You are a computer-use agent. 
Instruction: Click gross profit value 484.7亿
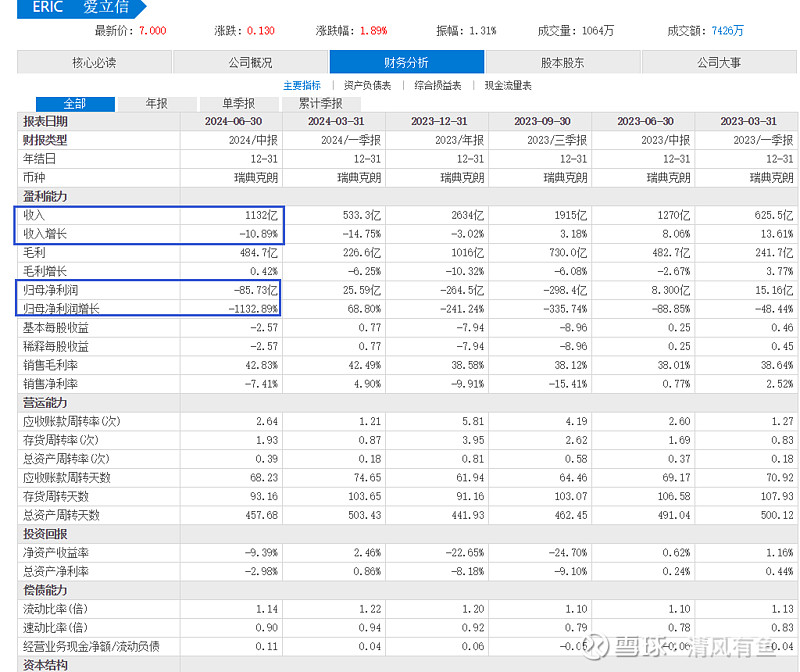click(258, 253)
